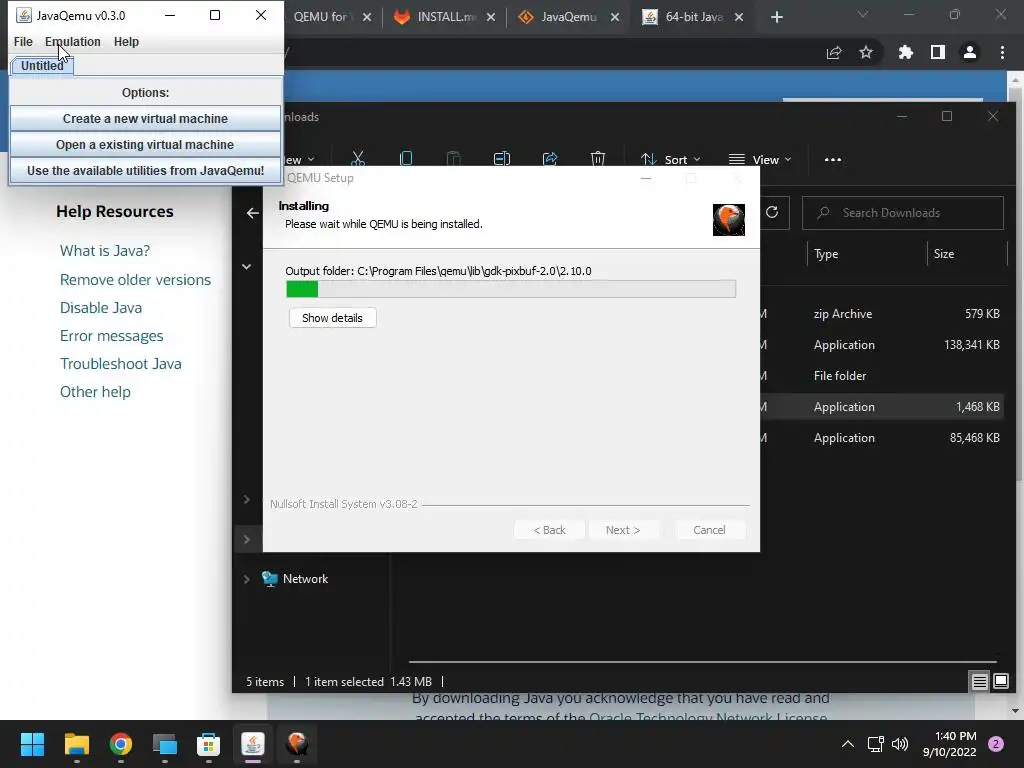Open the Chrome profile avatar icon
Image resolution: width=1024 pixels, height=768 pixels.
tap(970, 52)
